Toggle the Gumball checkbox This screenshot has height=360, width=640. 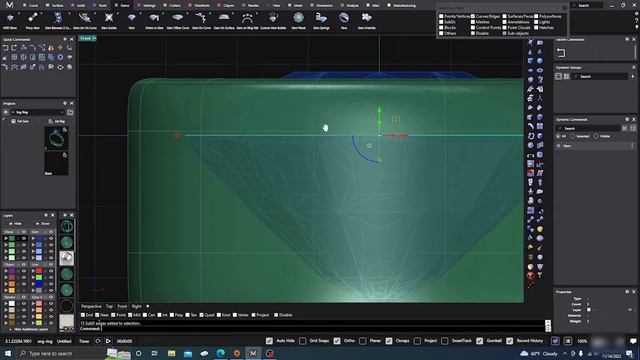479,341
